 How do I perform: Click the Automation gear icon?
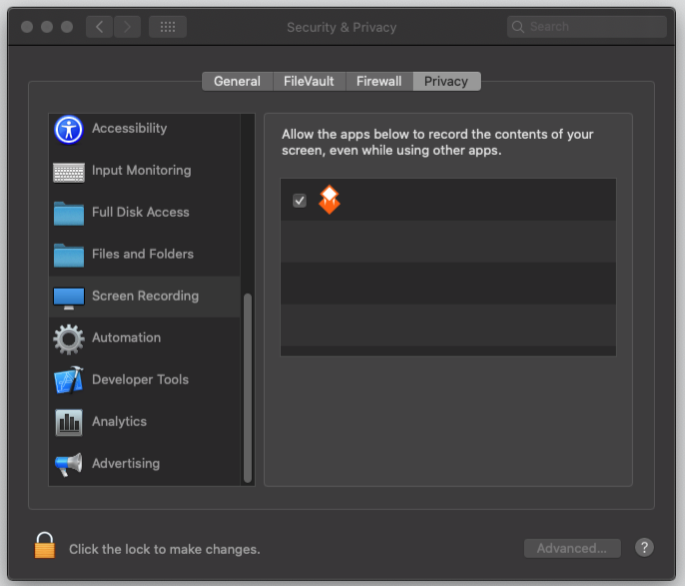[69, 339]
